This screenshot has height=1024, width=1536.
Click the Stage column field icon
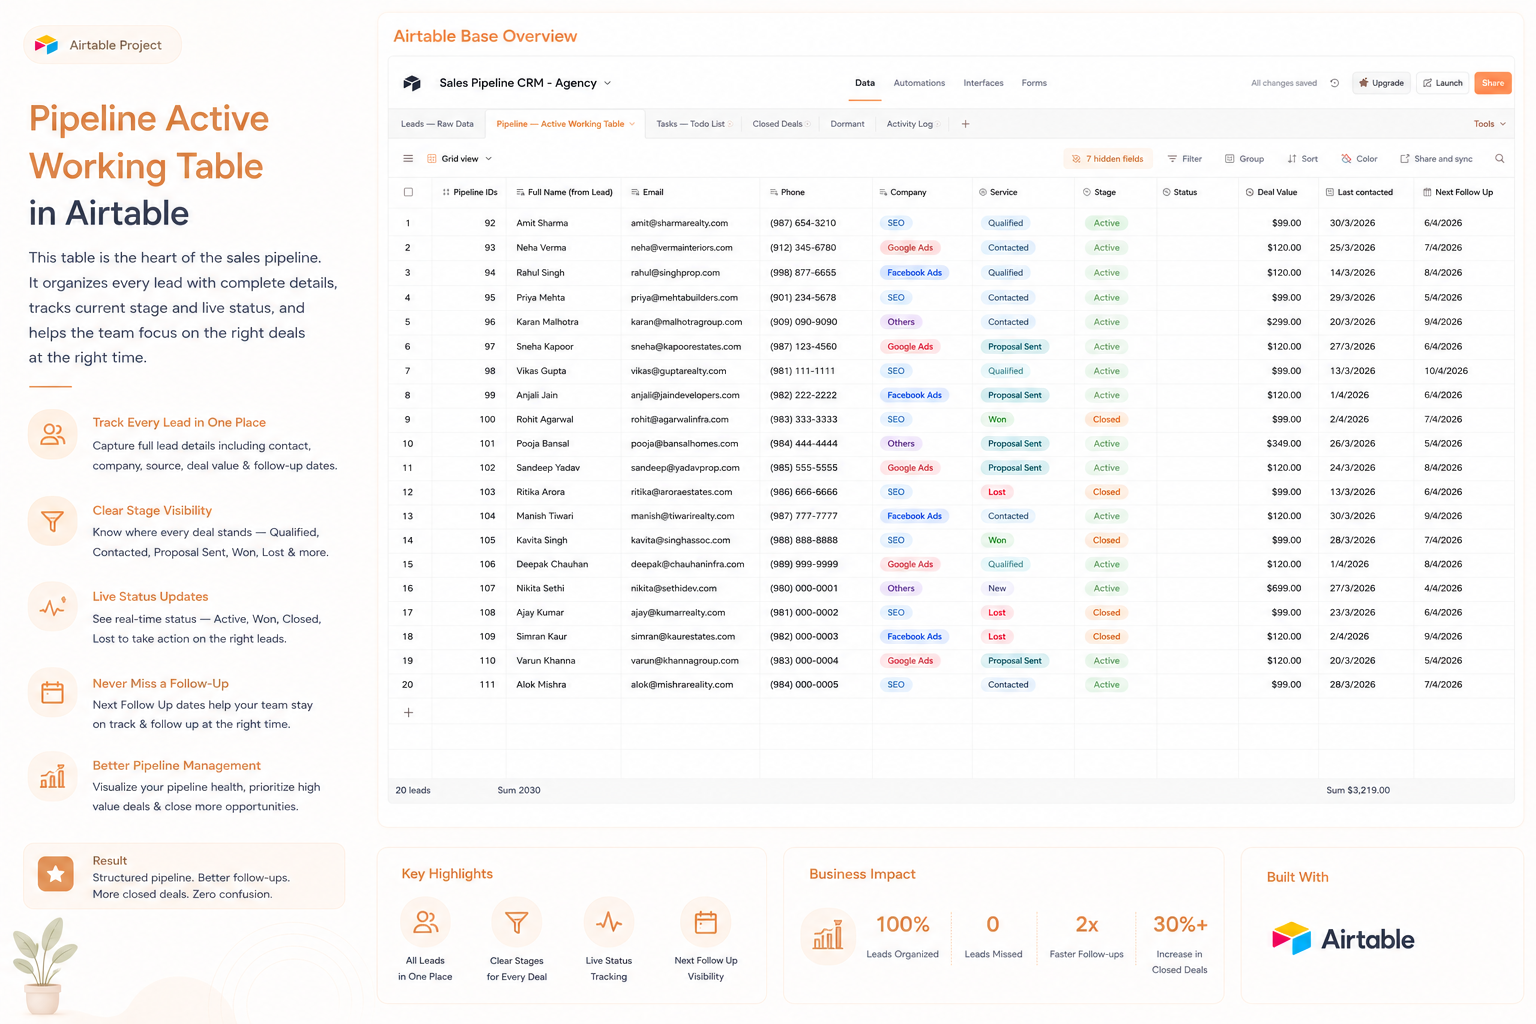1087,192
